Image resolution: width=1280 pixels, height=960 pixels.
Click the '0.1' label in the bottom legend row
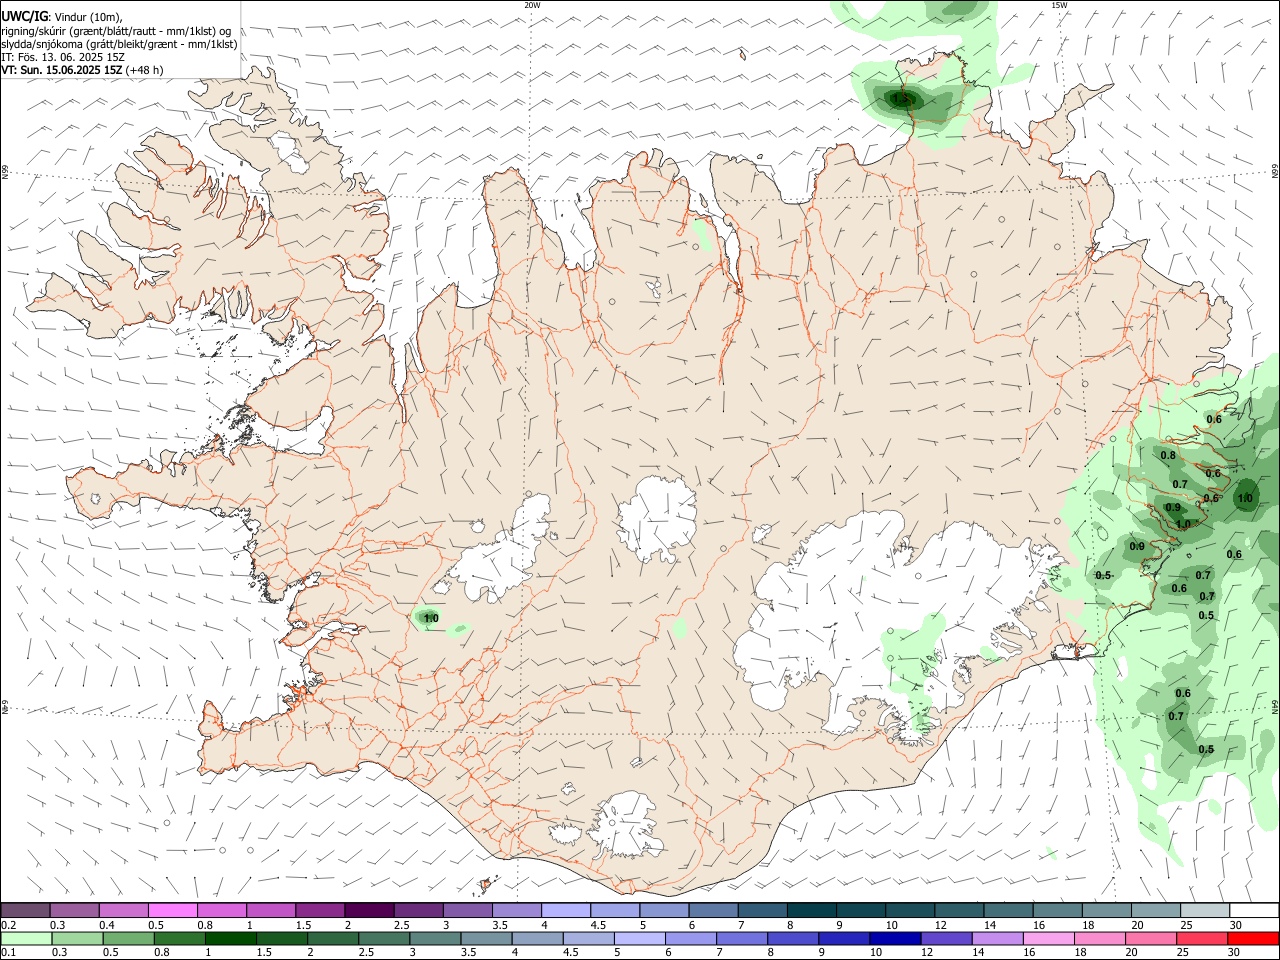tap(8, 953)
